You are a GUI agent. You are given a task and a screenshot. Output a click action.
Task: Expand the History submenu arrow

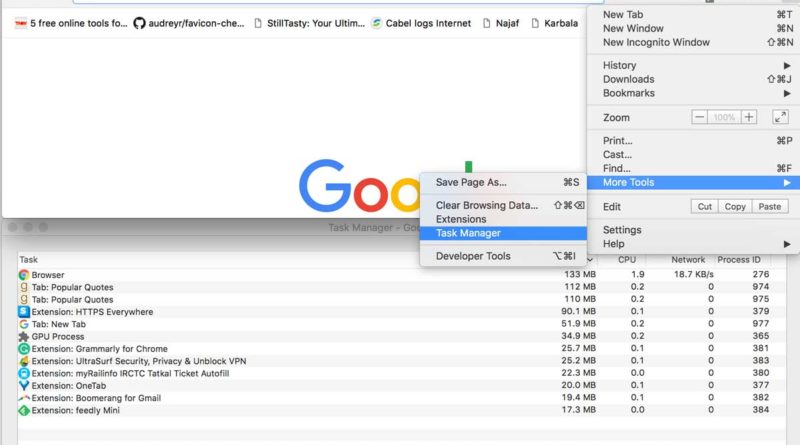[x=787, y=65]
